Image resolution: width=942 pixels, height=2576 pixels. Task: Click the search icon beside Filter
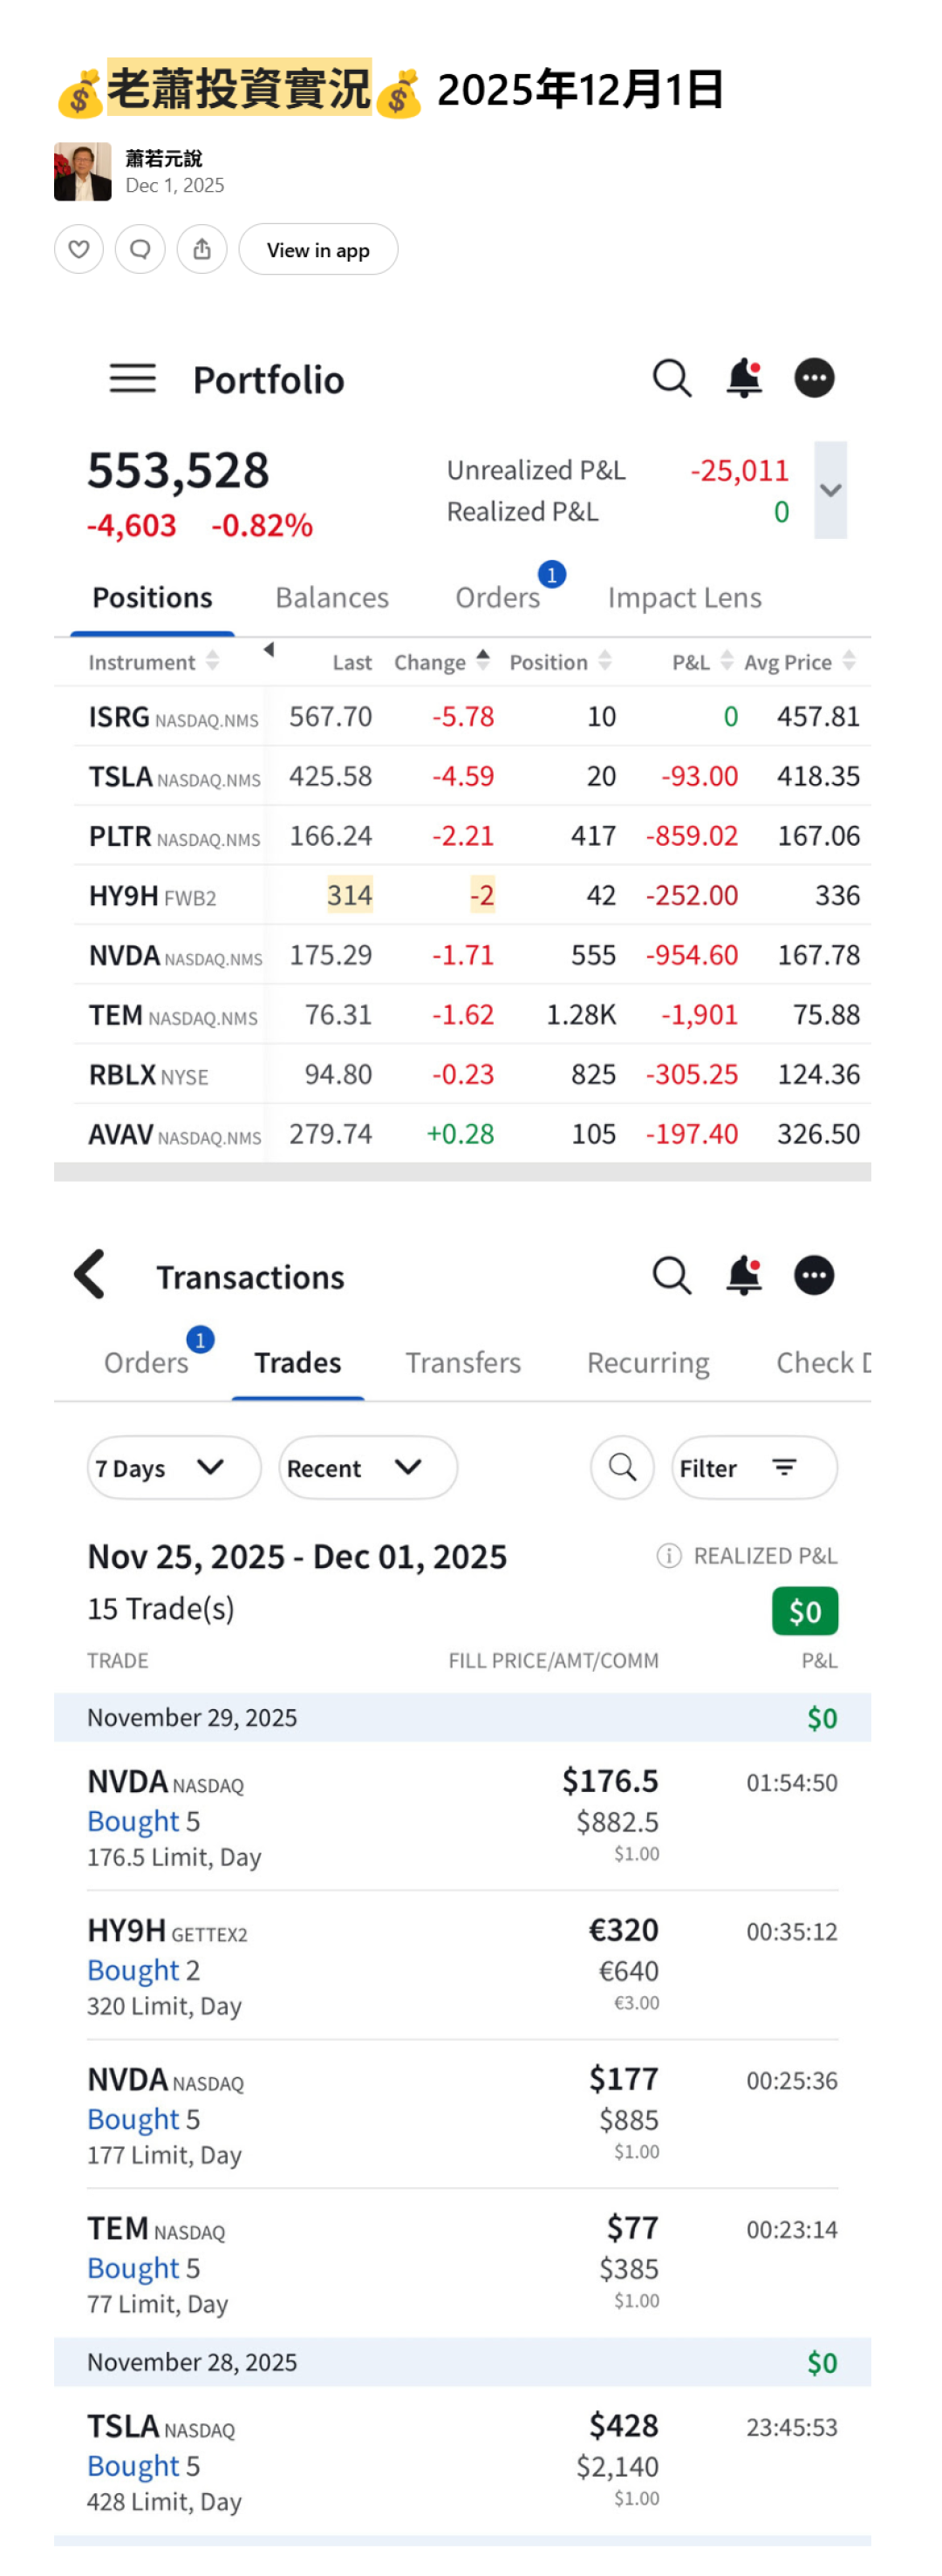click(622, 1467)
